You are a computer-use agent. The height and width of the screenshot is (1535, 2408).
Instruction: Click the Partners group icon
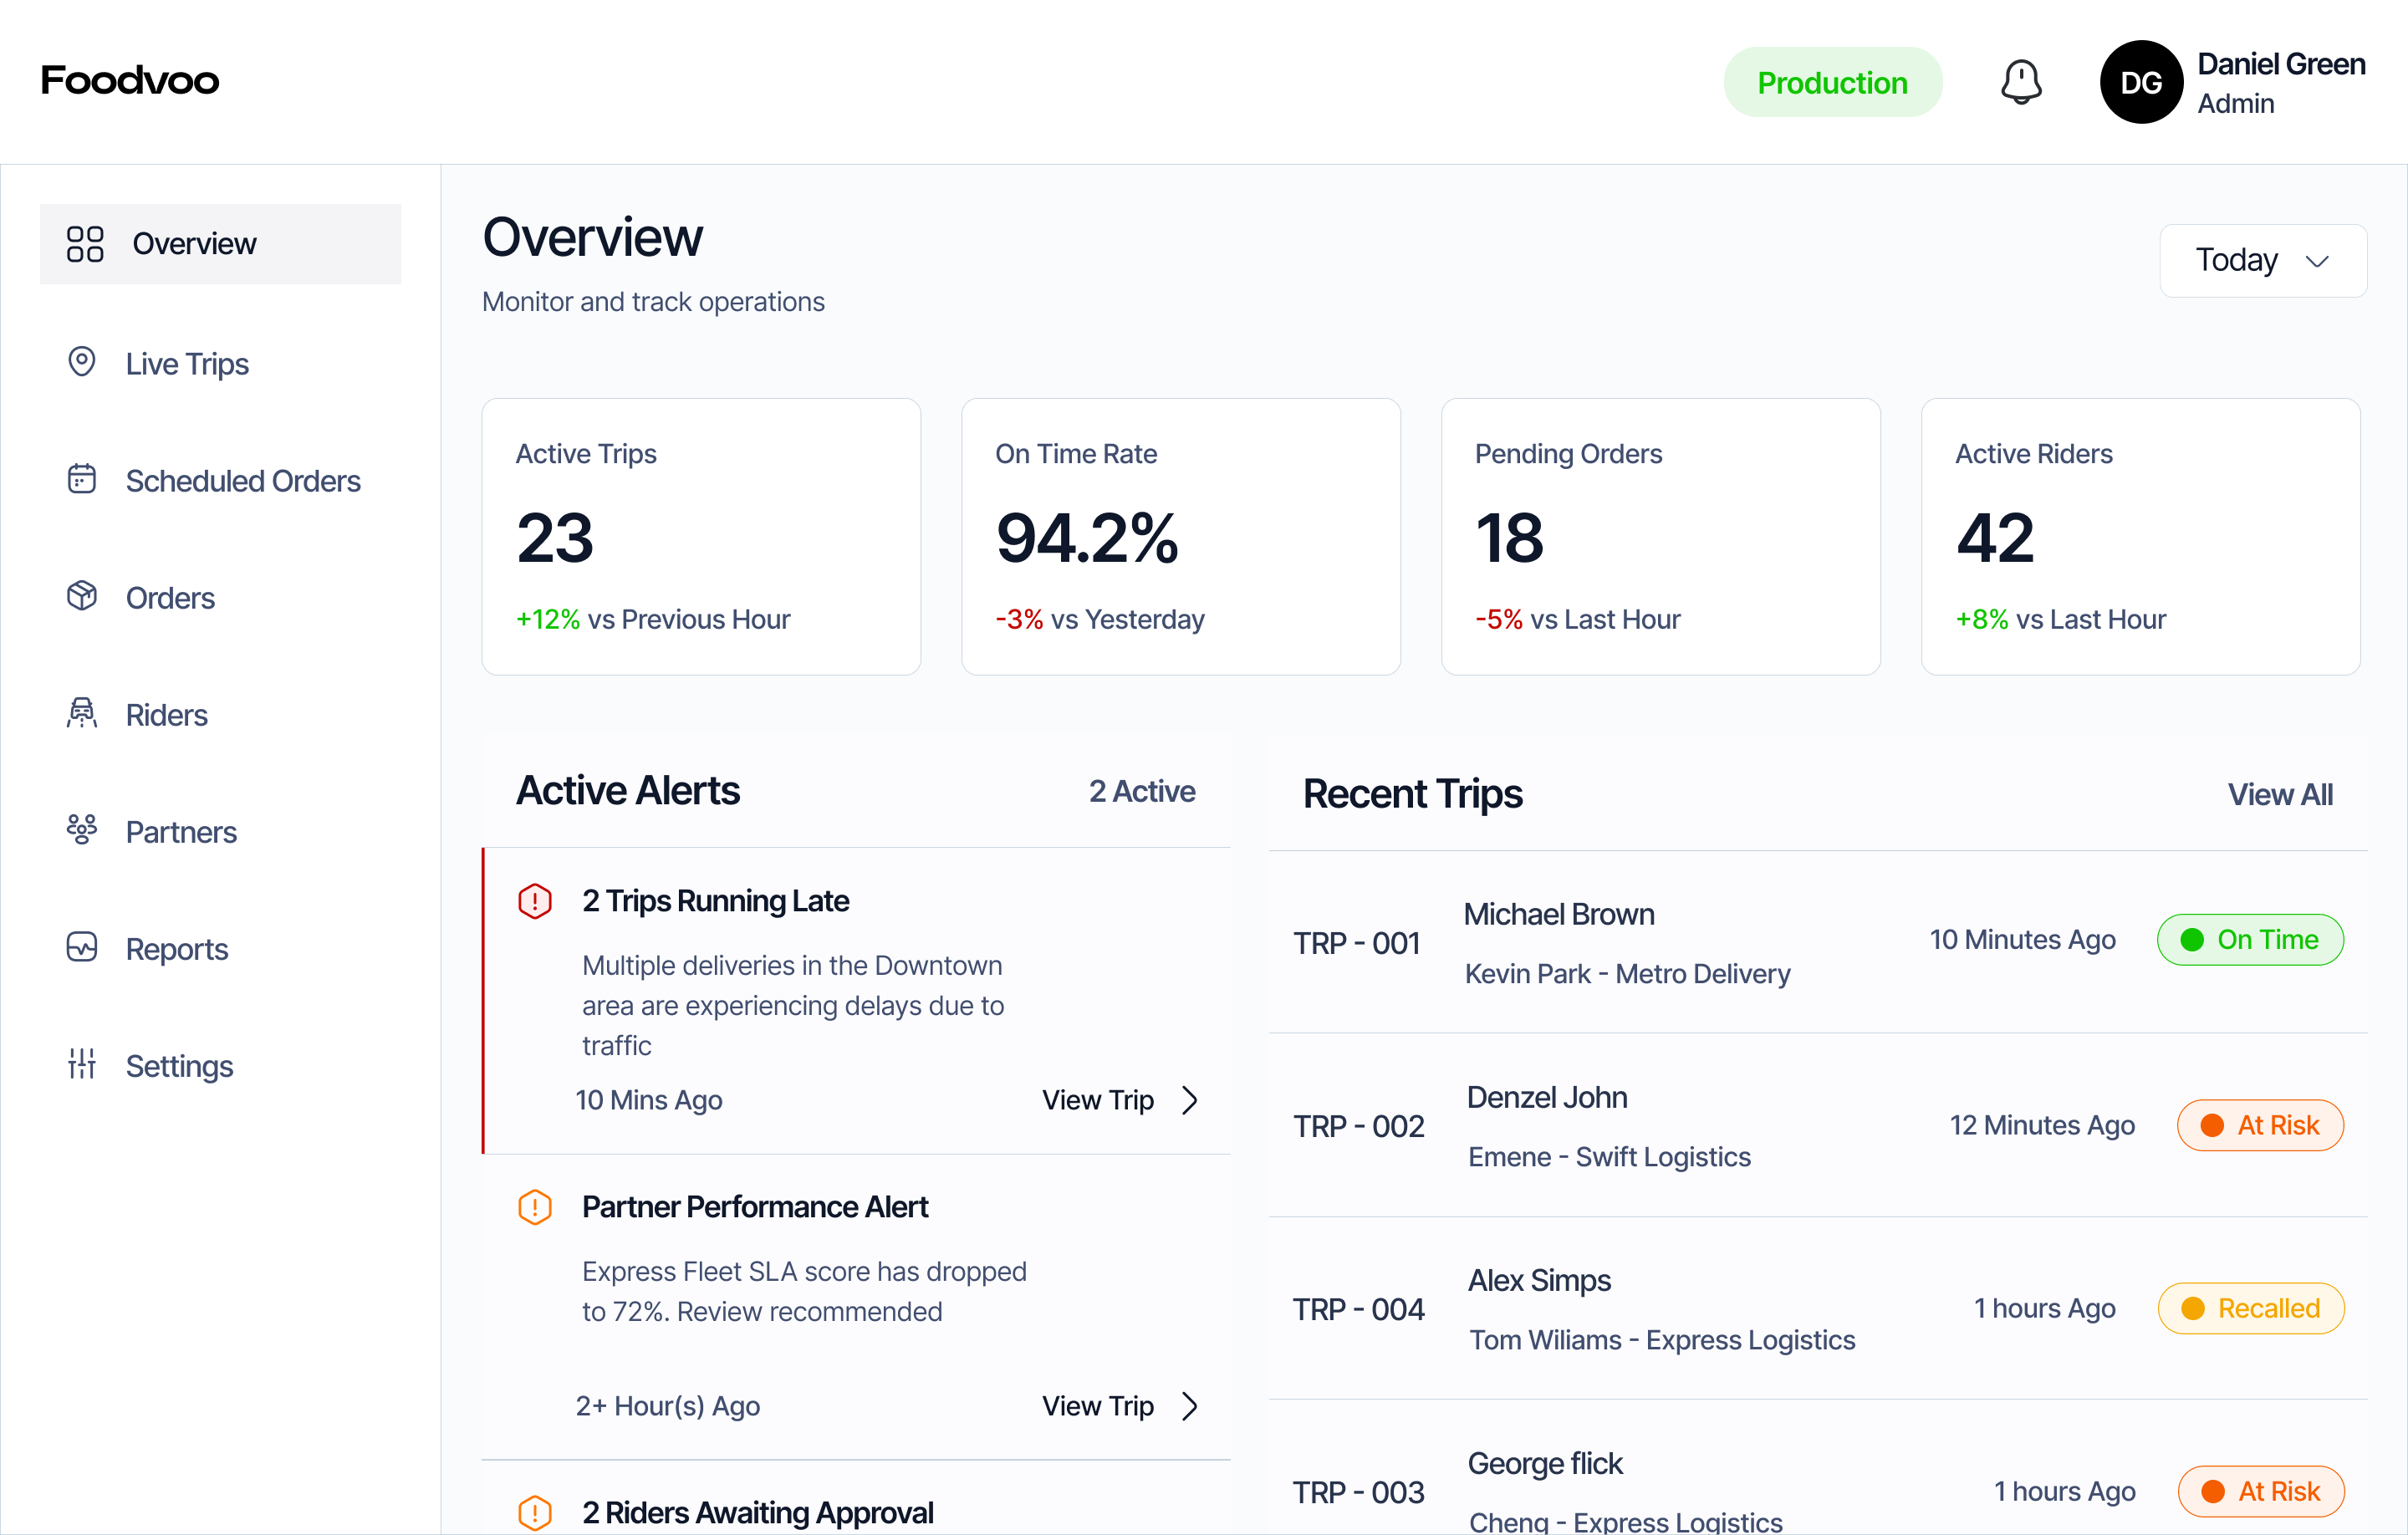click(x=82, y=830)
